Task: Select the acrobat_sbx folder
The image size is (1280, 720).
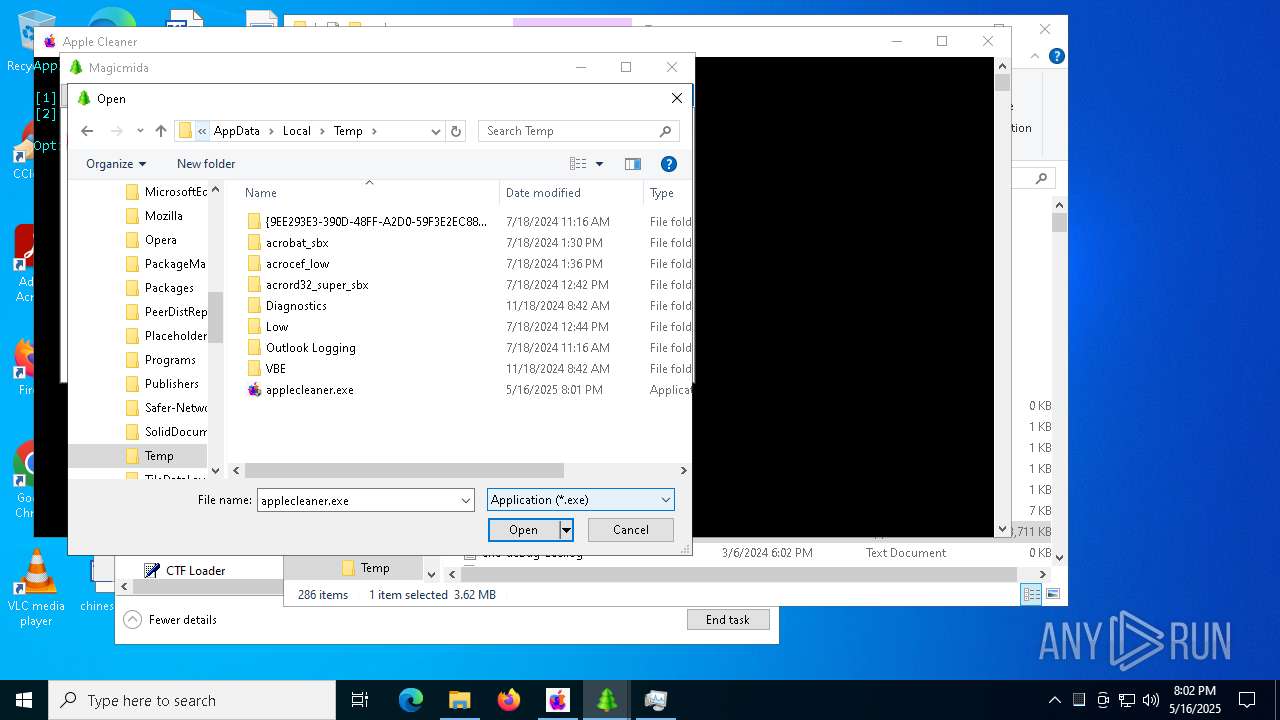Action: 297,243
